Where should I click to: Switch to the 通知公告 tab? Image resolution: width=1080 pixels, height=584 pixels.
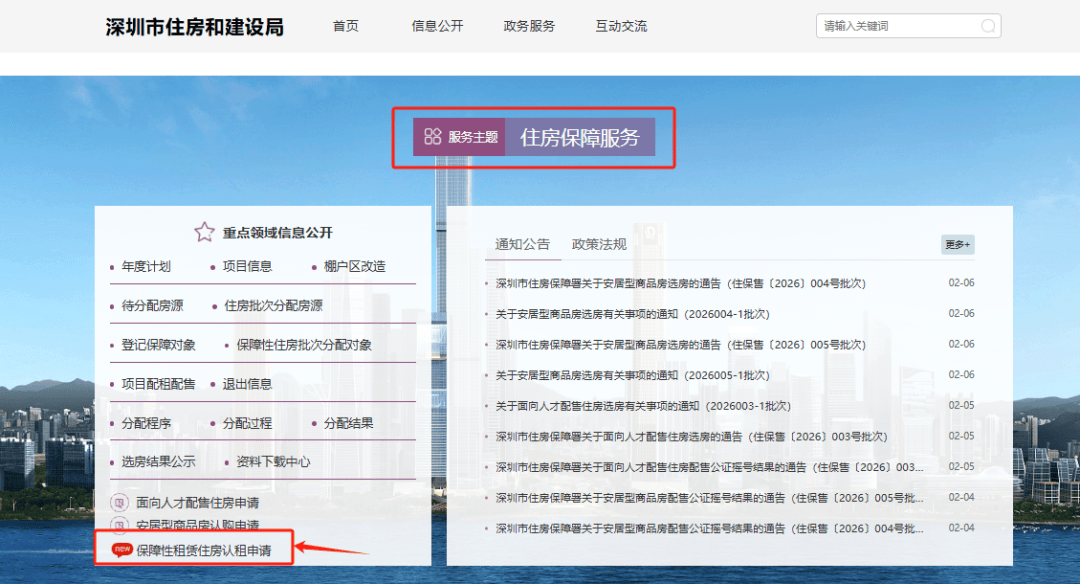pyautogui.click(x=521, y=243)
